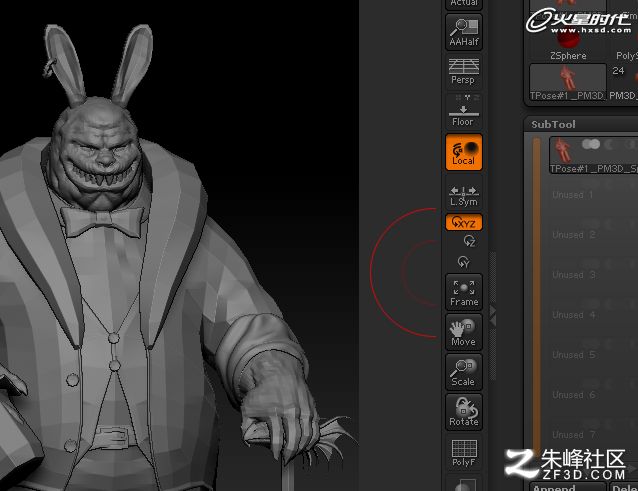Click the Rotate view button
638x491 pixels.
(464, 412)
